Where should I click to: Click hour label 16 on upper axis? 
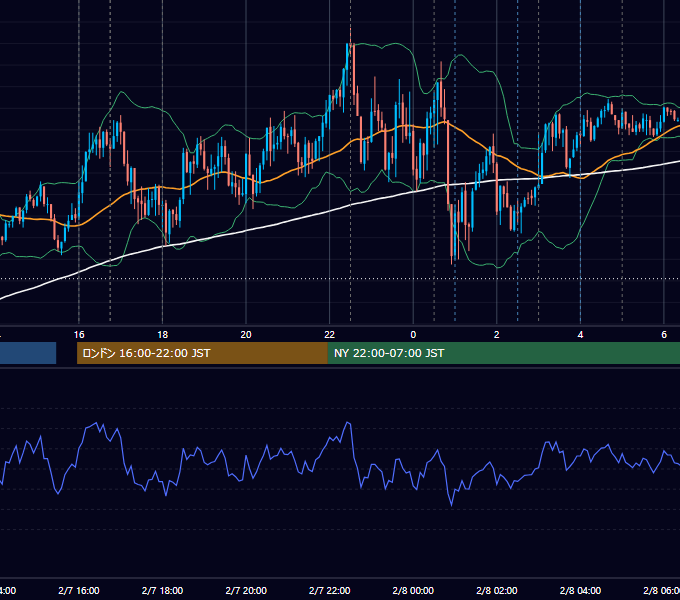click(79, 335)
